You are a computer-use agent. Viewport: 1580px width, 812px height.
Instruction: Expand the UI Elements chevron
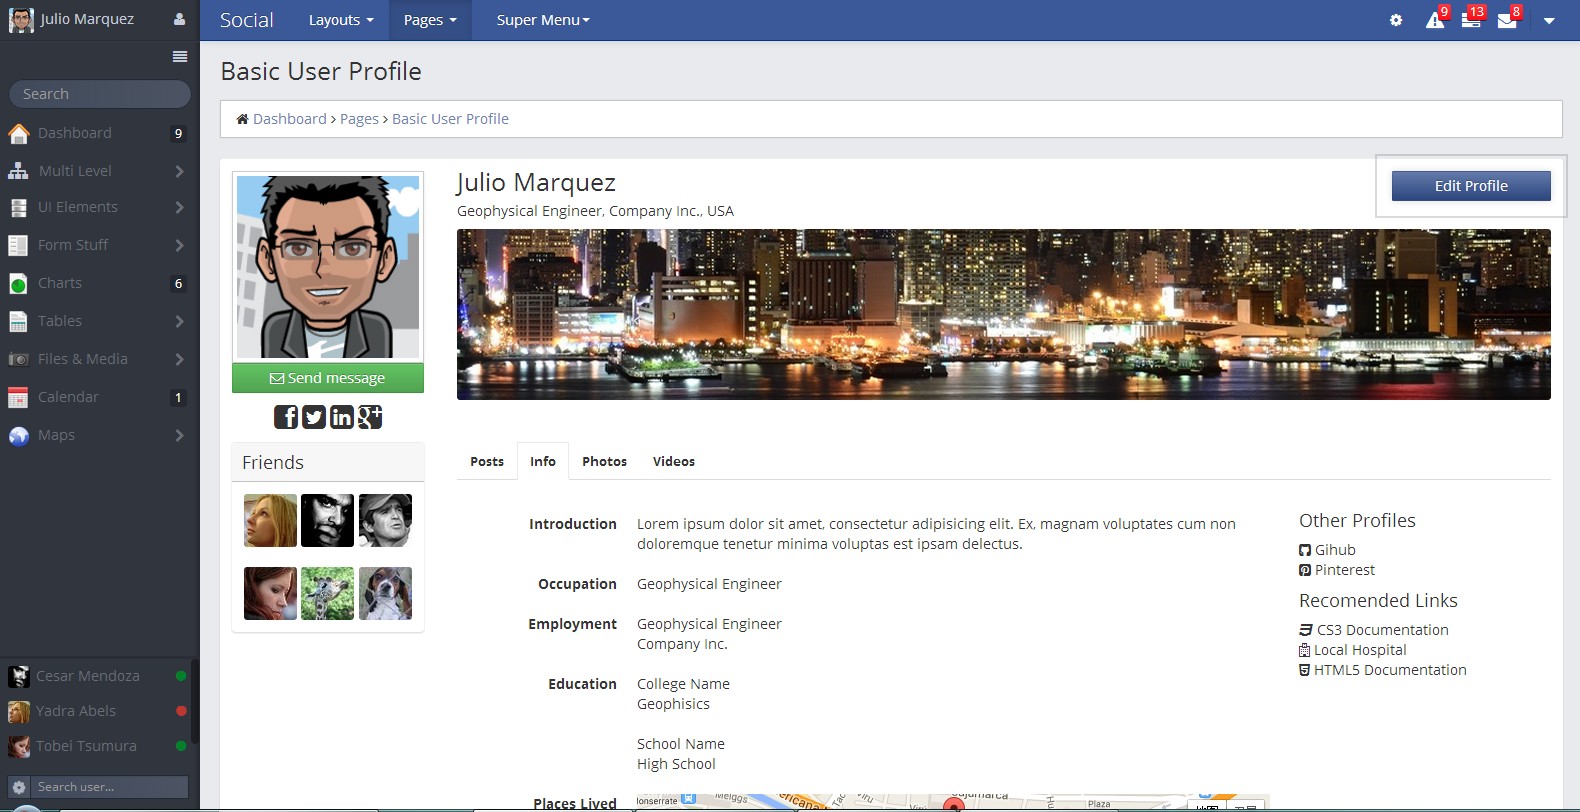(179, 207)
